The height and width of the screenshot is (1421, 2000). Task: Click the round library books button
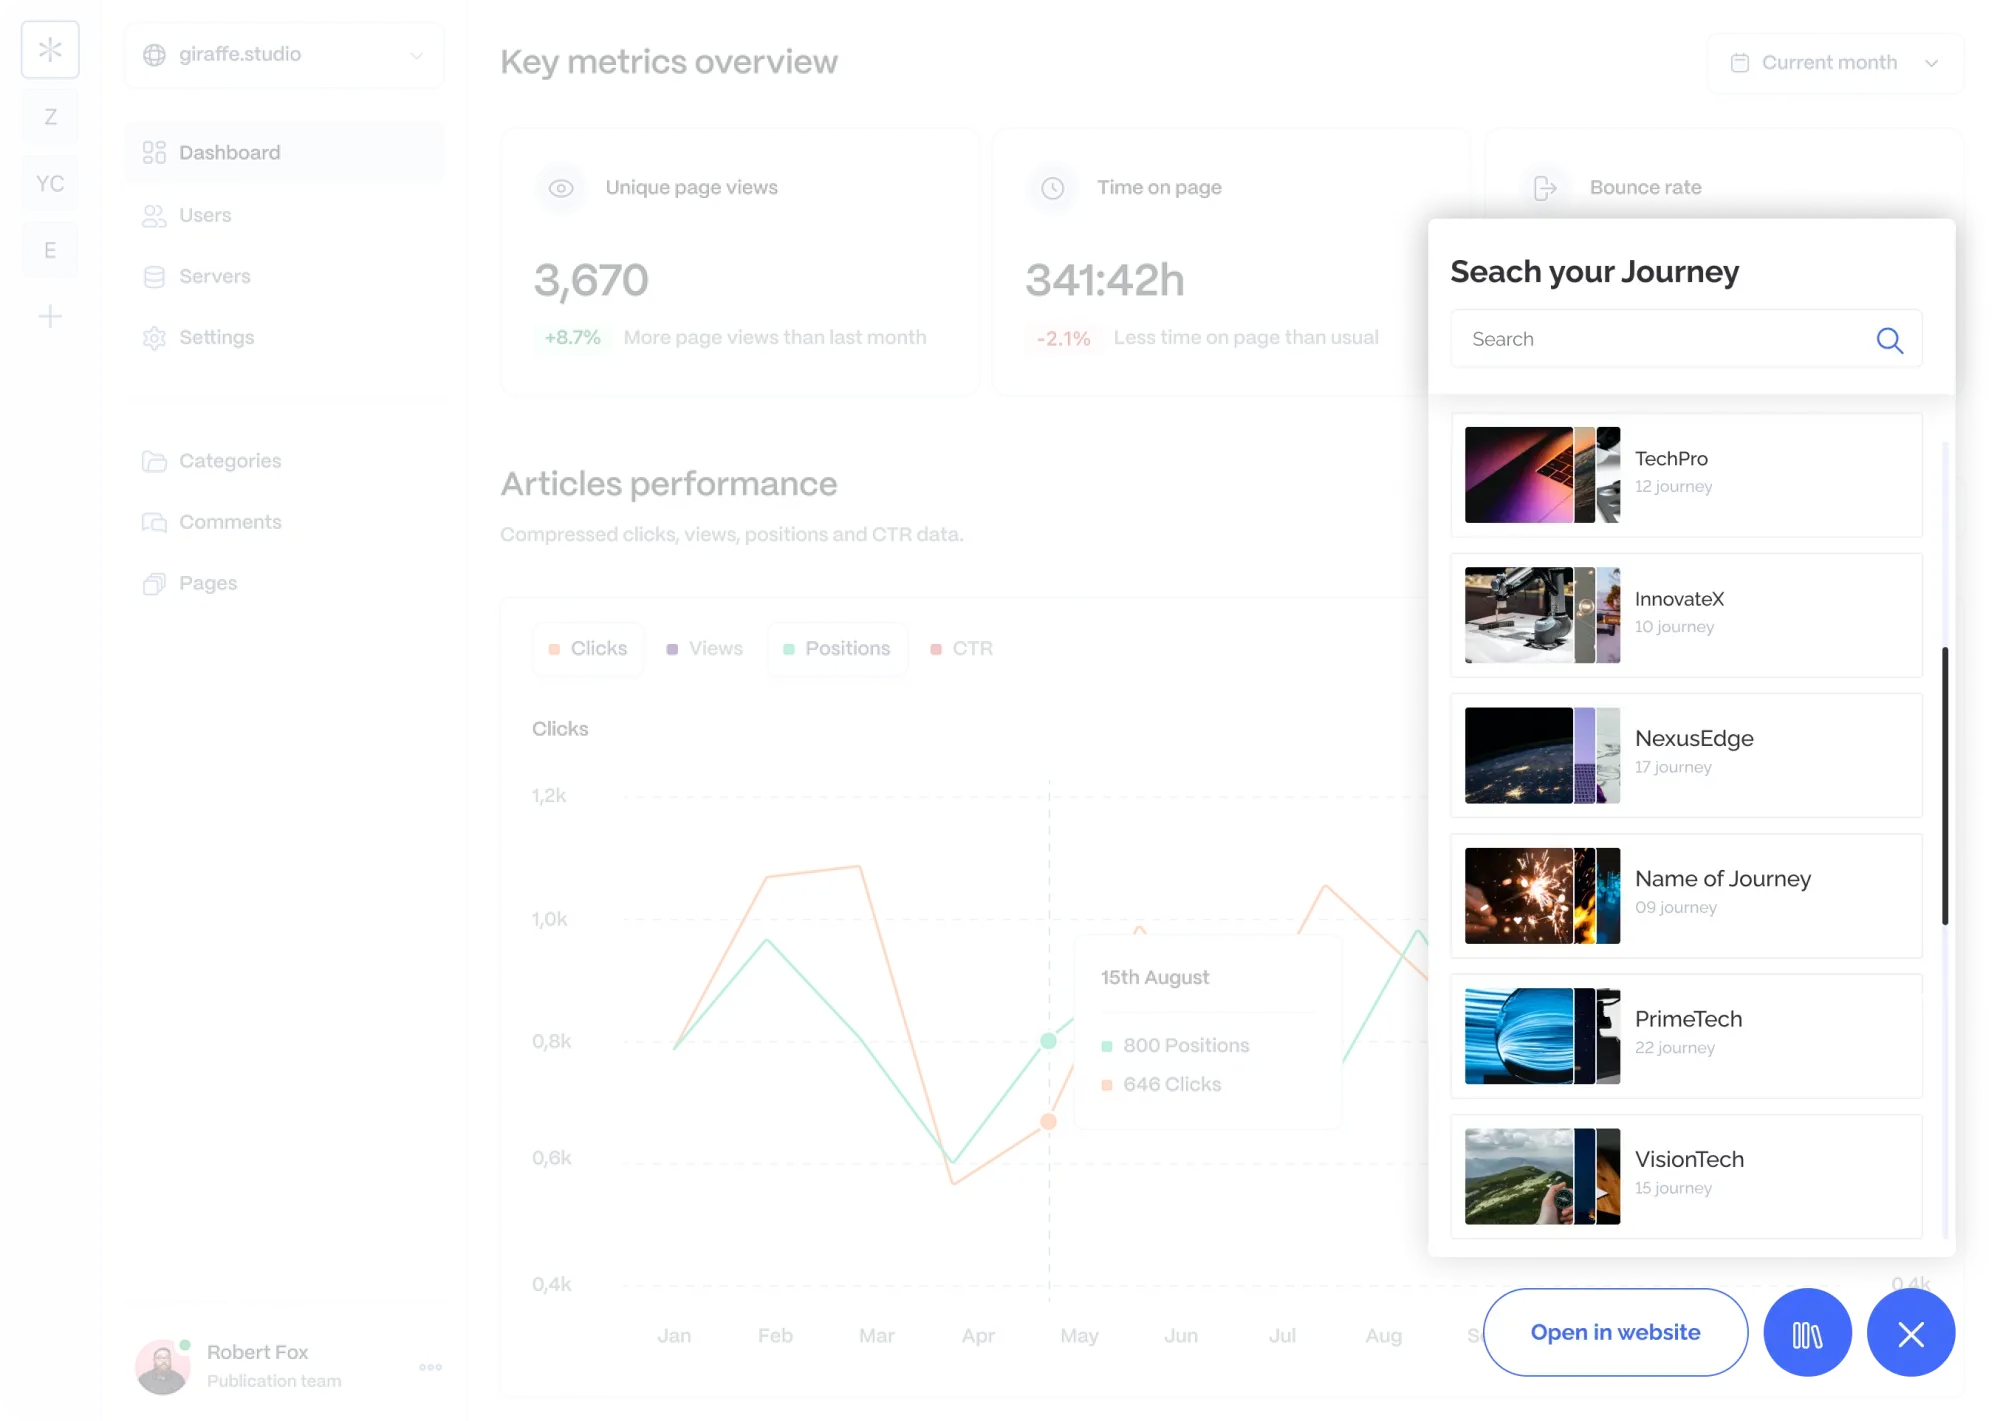pyautogui.click(x=1807, y=1333)
